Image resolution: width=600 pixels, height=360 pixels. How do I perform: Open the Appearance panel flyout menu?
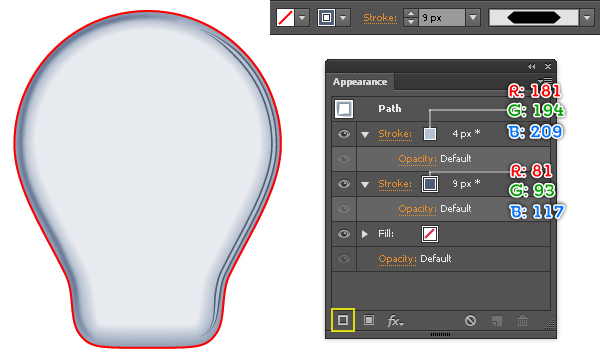(x=545, y=80)
